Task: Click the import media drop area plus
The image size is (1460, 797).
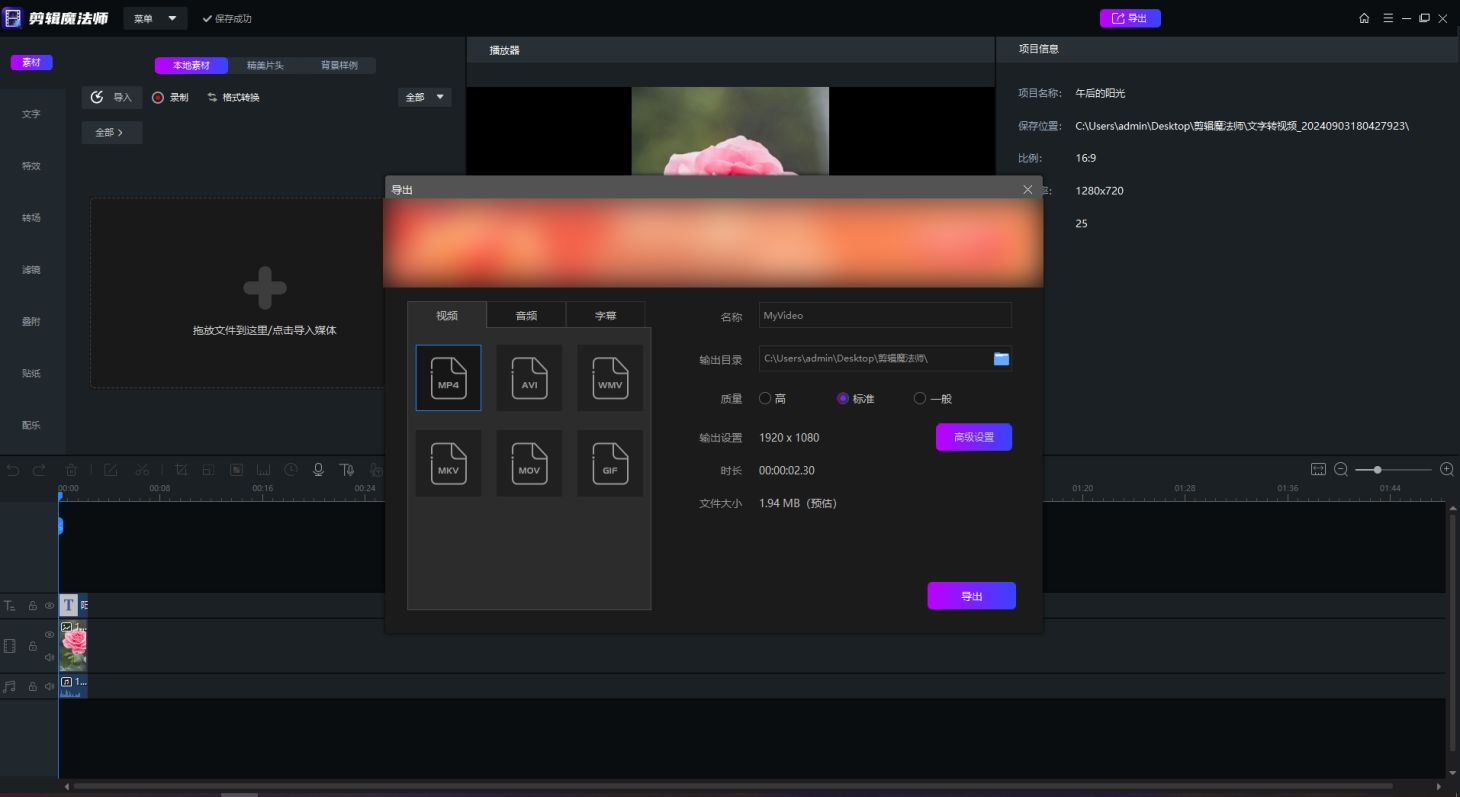Action: click(x=265, y=288)
